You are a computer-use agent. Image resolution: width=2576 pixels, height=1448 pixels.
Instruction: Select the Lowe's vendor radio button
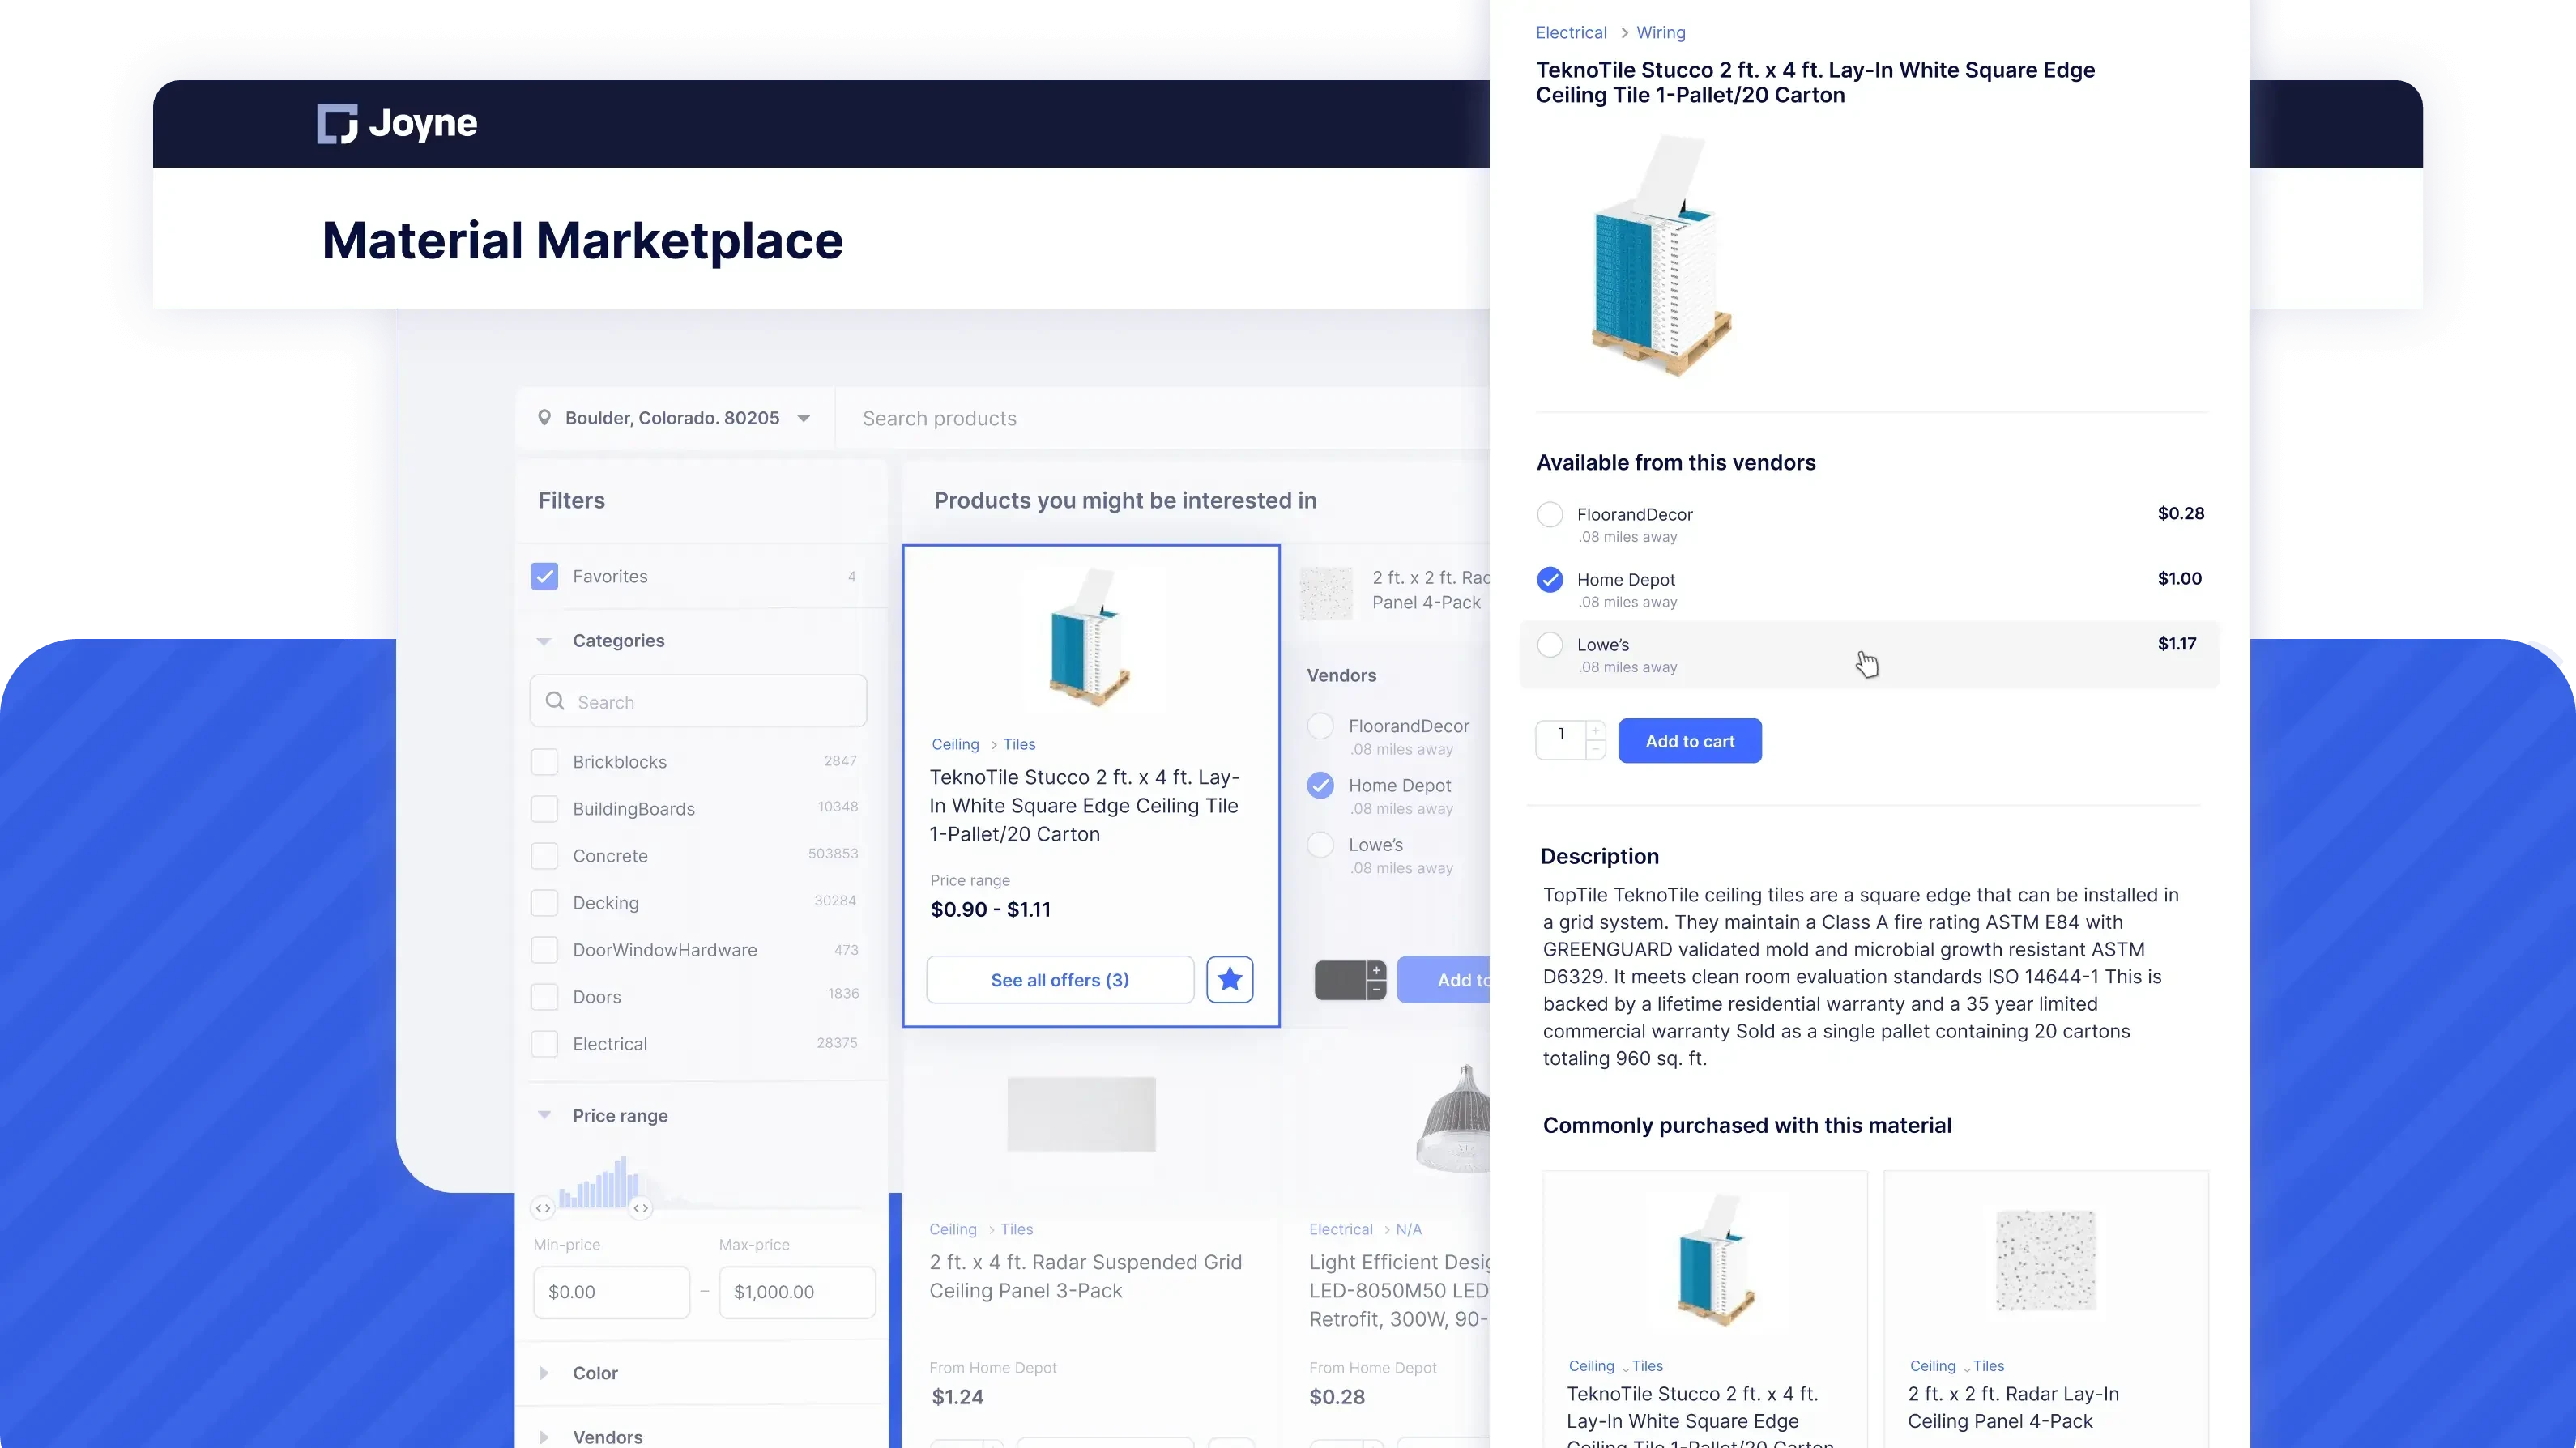1550,645
